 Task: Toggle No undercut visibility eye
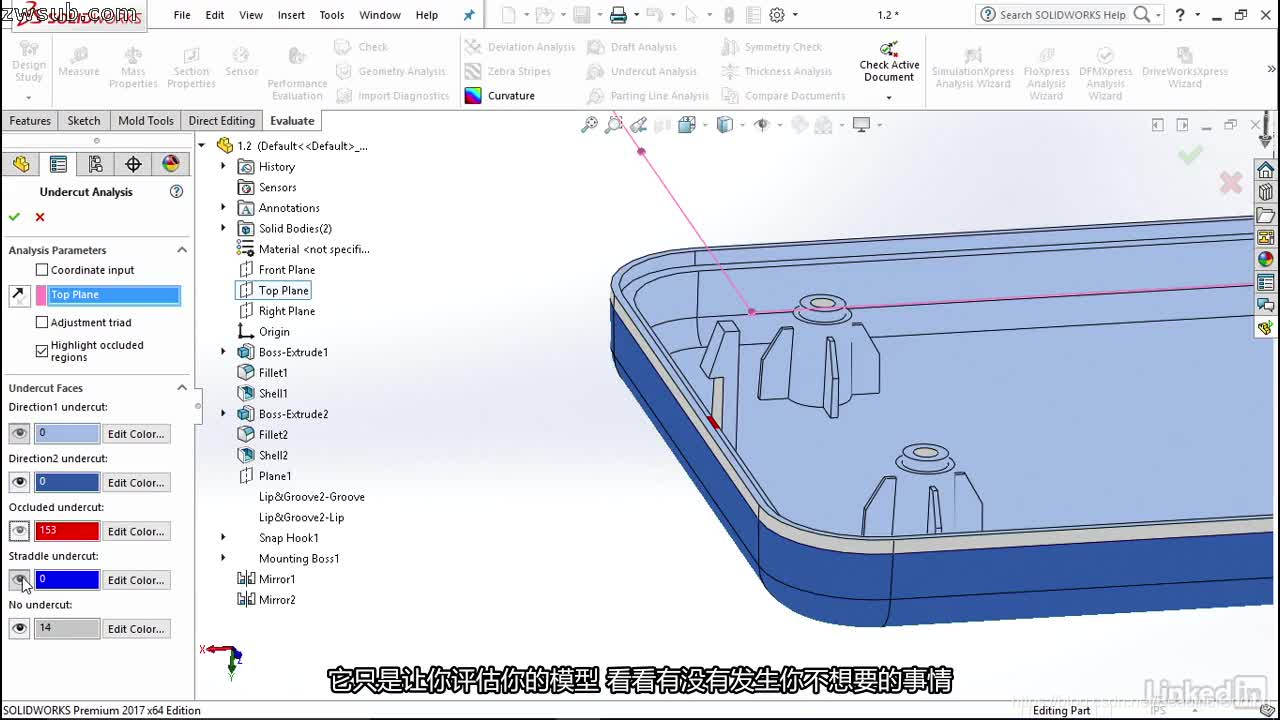[19, 629]
